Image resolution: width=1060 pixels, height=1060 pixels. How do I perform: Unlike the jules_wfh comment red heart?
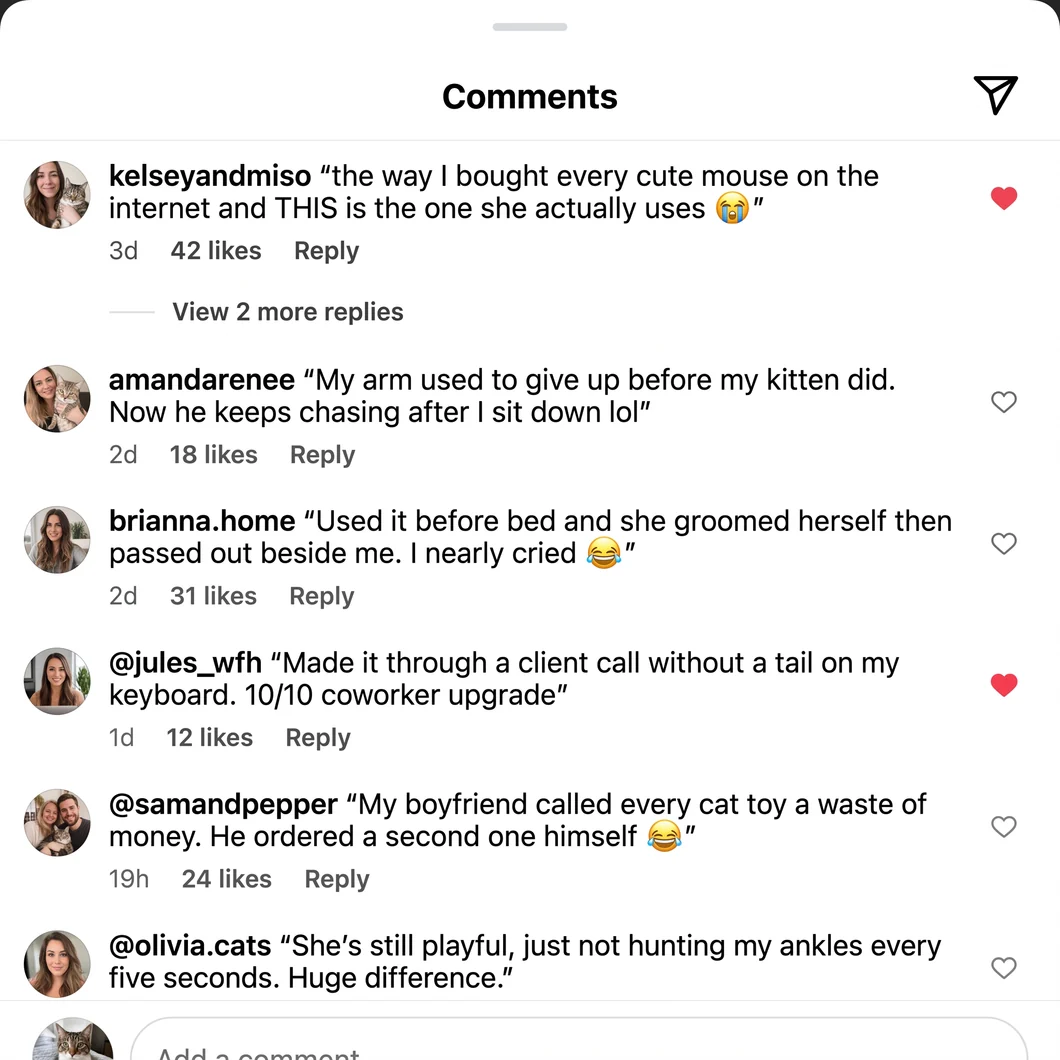1004,685
